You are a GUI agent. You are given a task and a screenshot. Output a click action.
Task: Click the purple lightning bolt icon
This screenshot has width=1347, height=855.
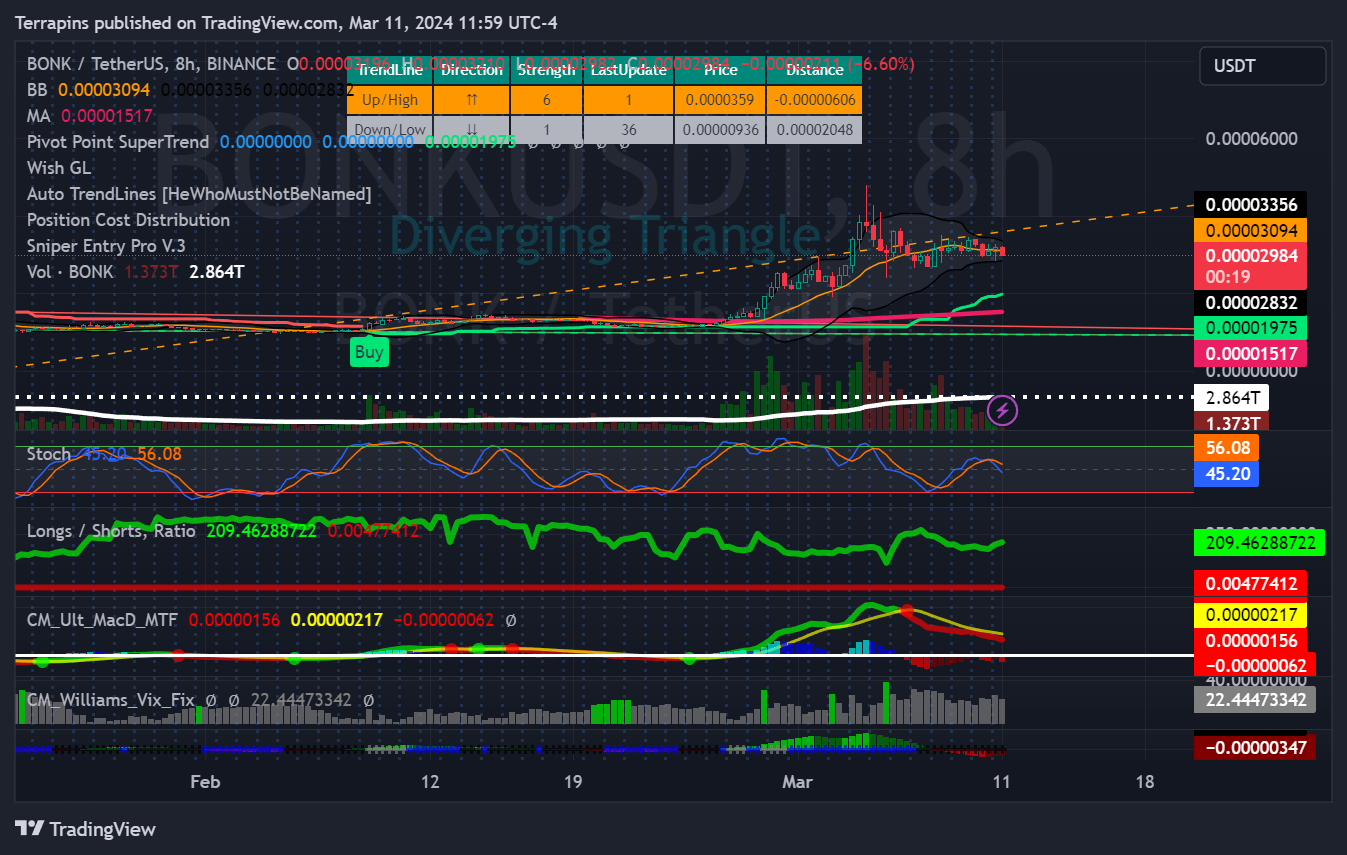click(x=1003, y=410)
